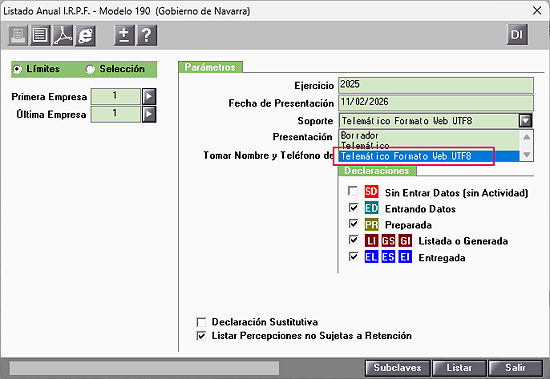The height and width of the screenshot is (379, 550).
Task: Click the GS status icon
Action: point(388,241)
